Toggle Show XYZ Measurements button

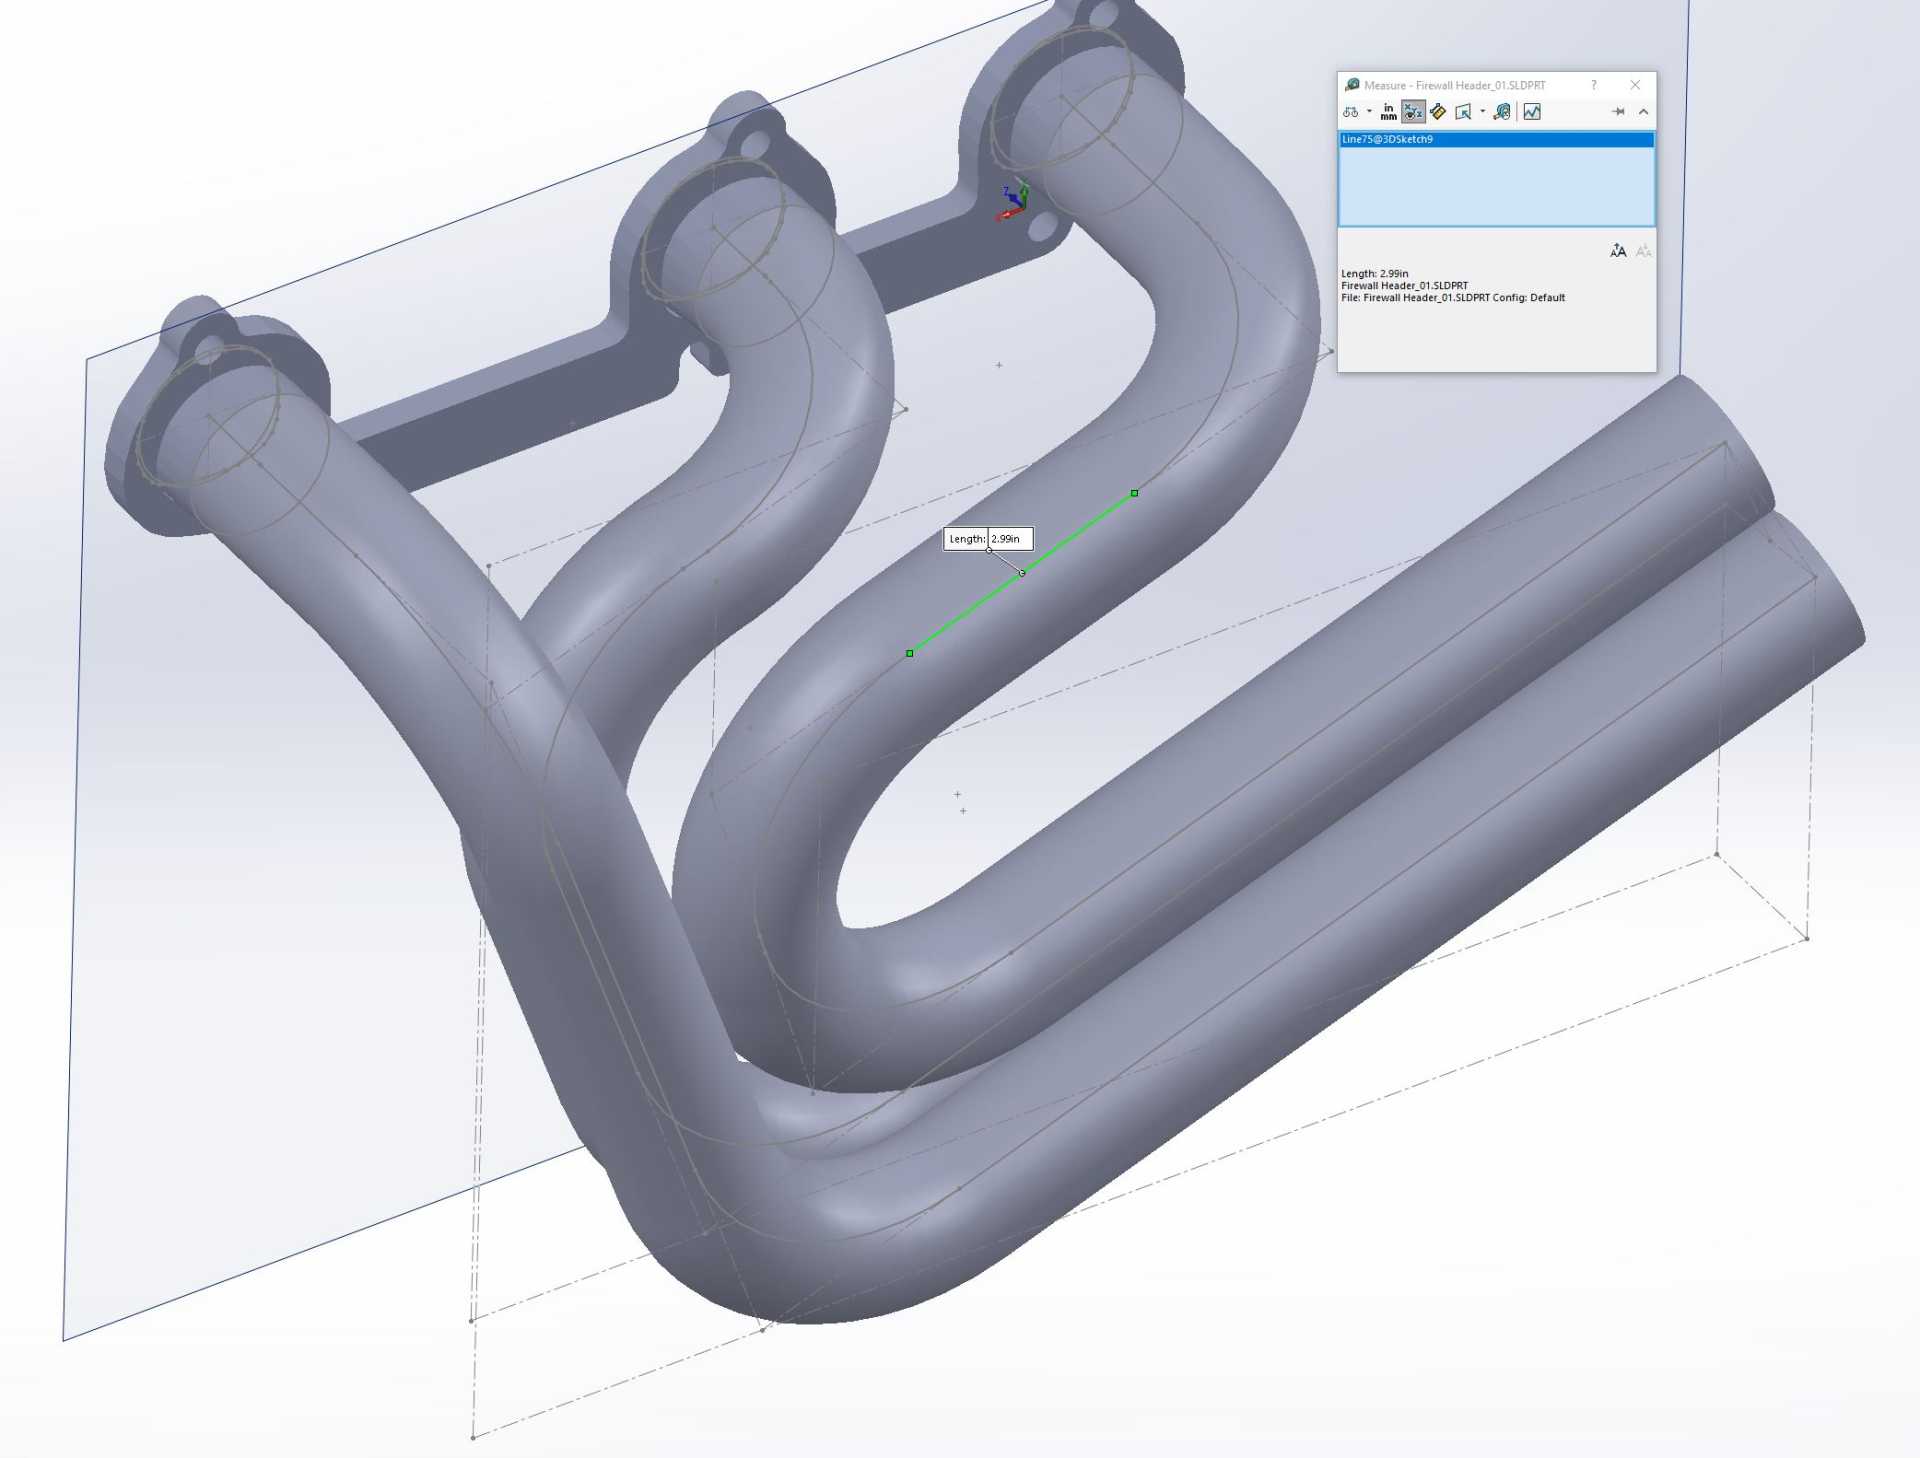click(x=1413, y=112)
